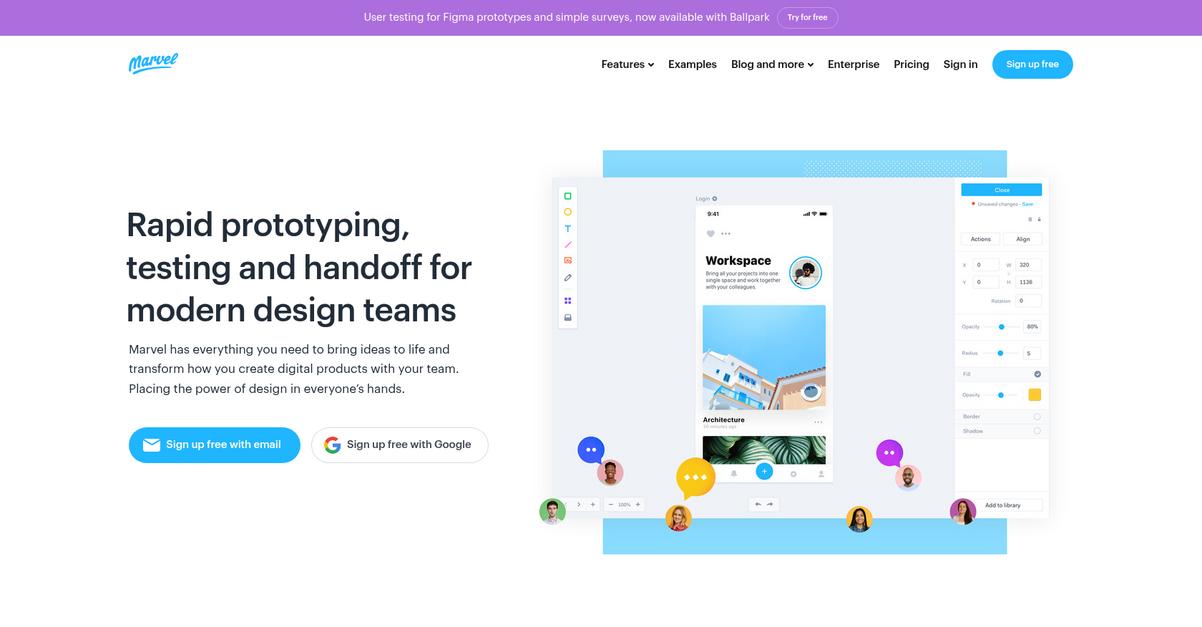Click Sign up free with Google
Image resolution: width=1202 pixels, height=627 pixels.
click(x=399, y=445)
